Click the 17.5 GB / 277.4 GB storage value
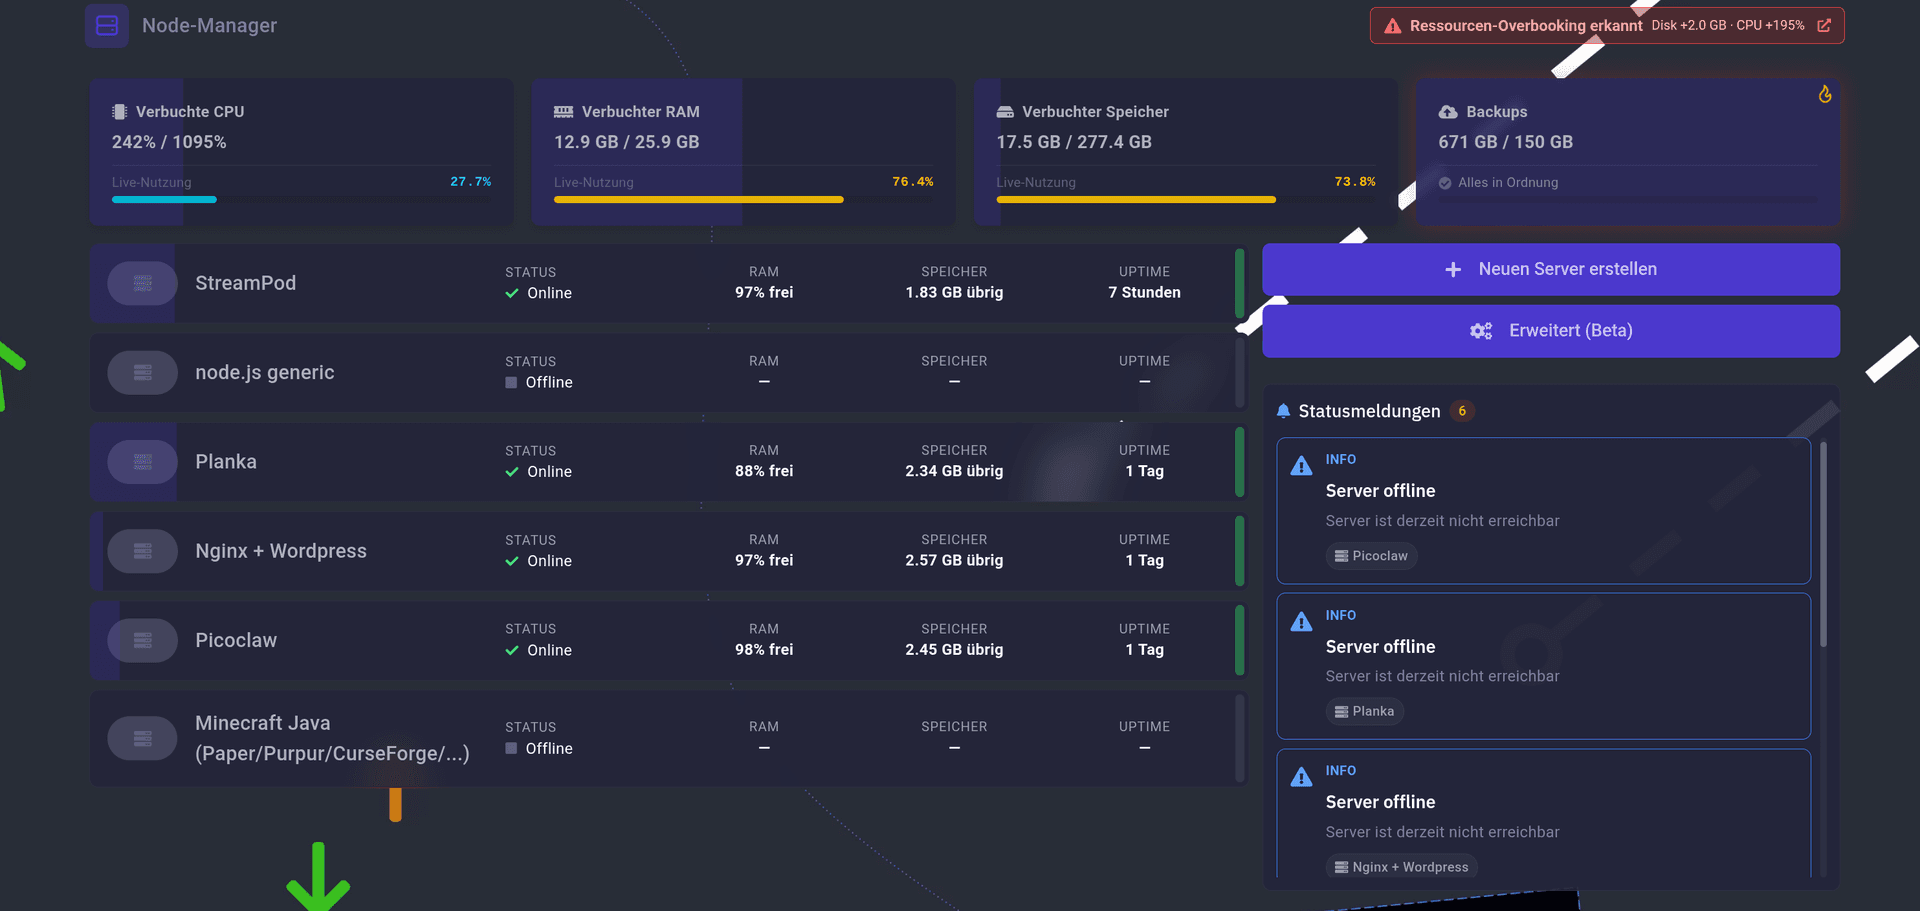 coord(1074,142)
